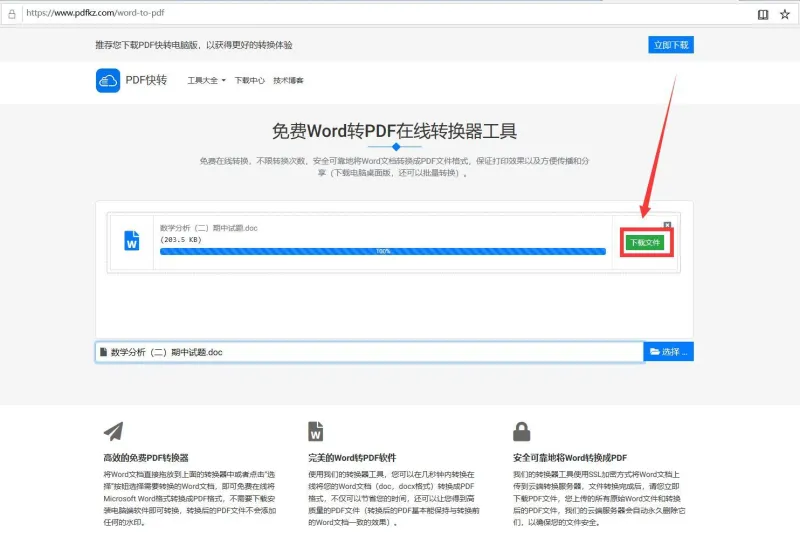Click the (203.5 KB) file size text
Screen dimensions: 800x539
(x=181, y=239)
